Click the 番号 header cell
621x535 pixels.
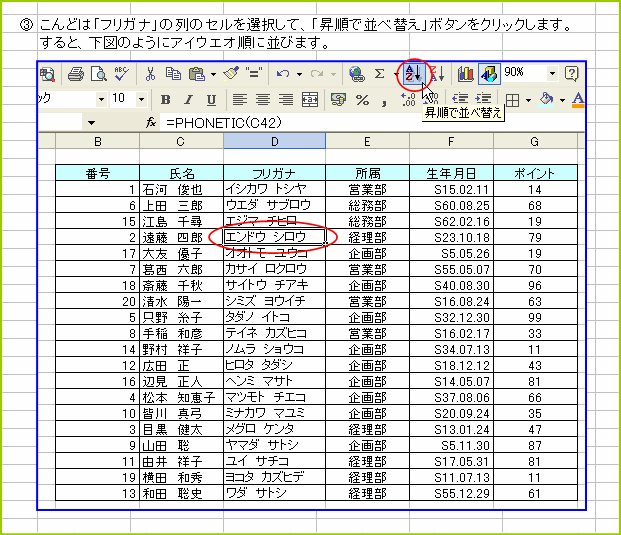click(x=97, y=173)
